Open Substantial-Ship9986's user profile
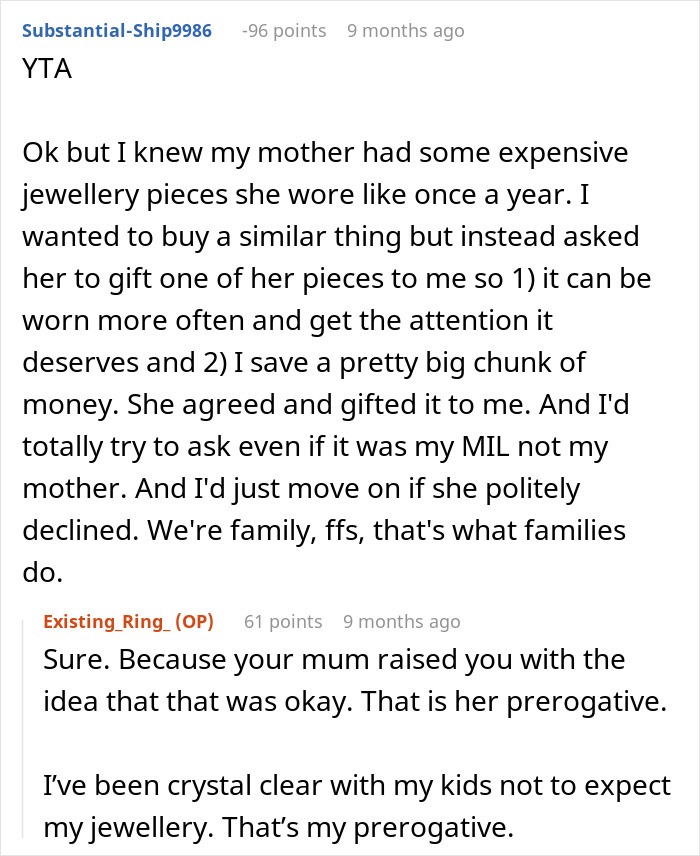The height and width of the screenshot is (856, 700). [116, 31]
